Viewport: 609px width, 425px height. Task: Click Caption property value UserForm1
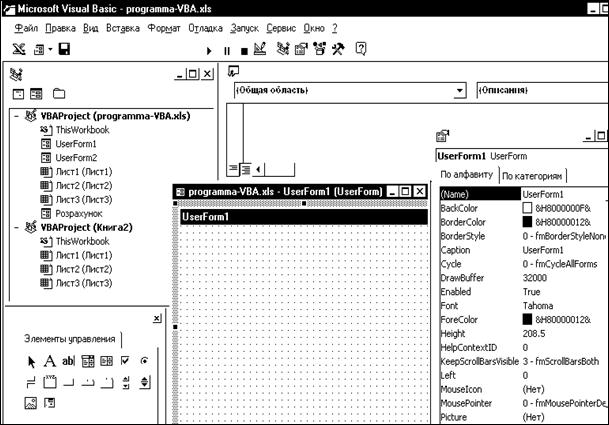(x=543, y=250)
